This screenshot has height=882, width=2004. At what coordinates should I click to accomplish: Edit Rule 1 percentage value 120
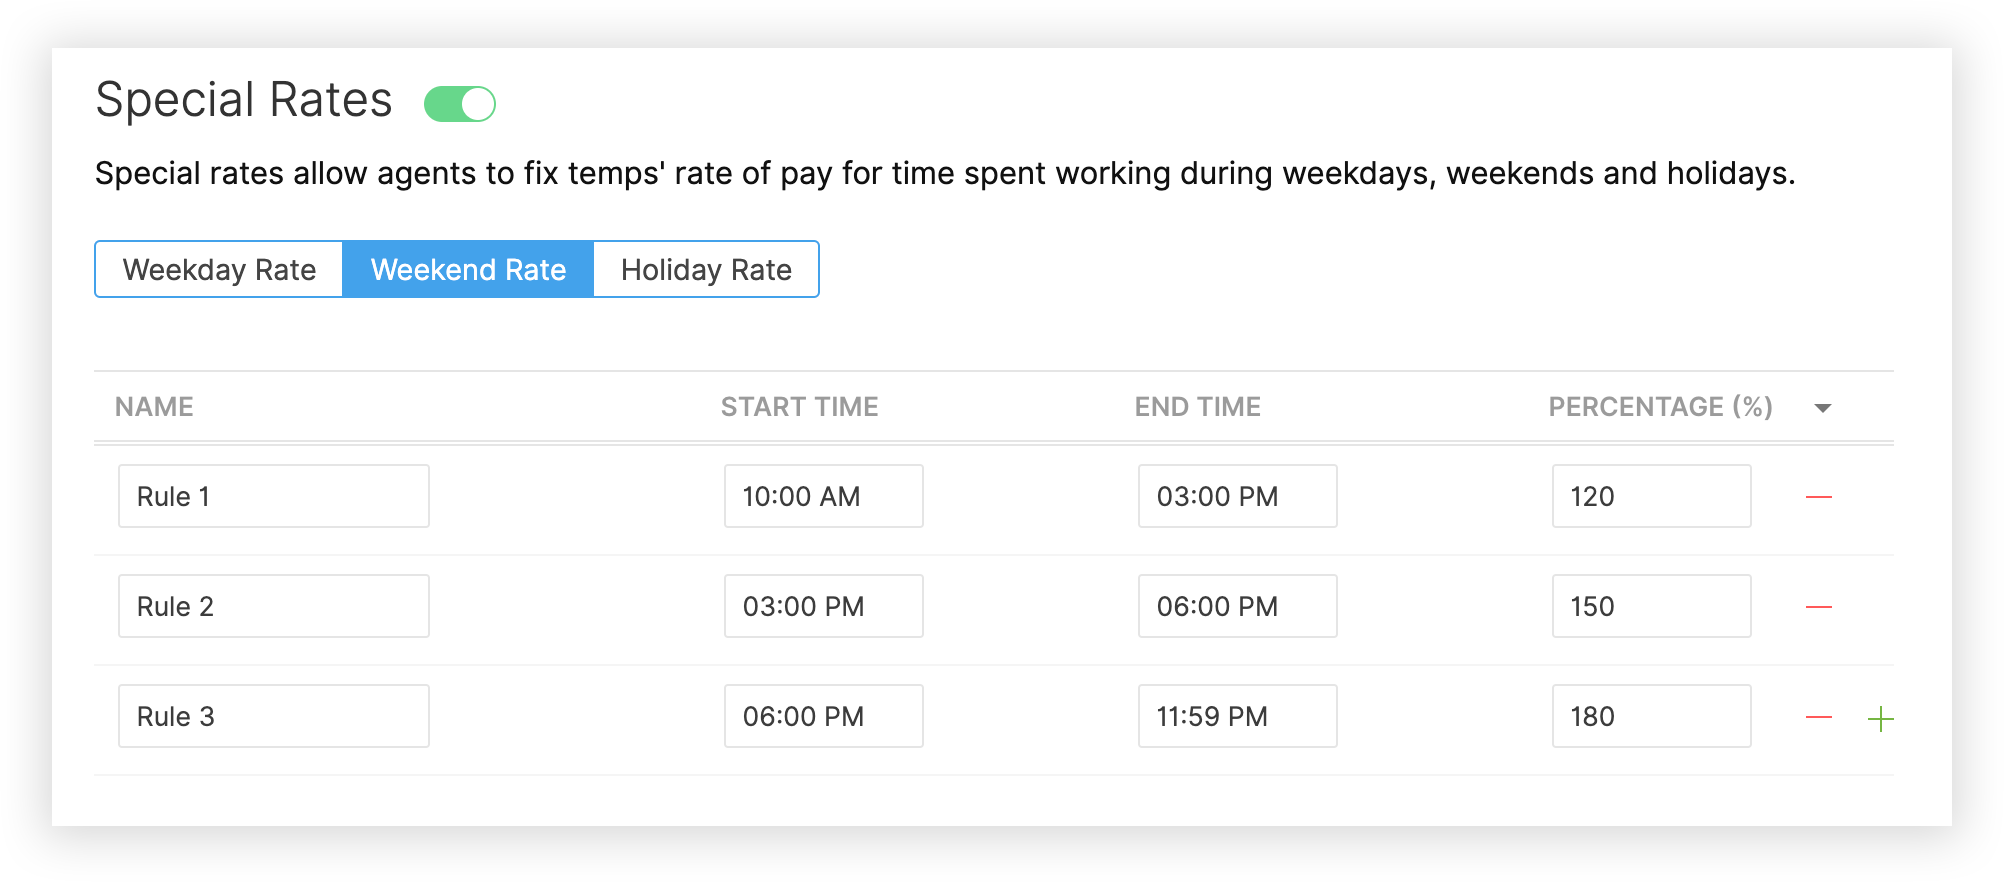click(1651, 496)
